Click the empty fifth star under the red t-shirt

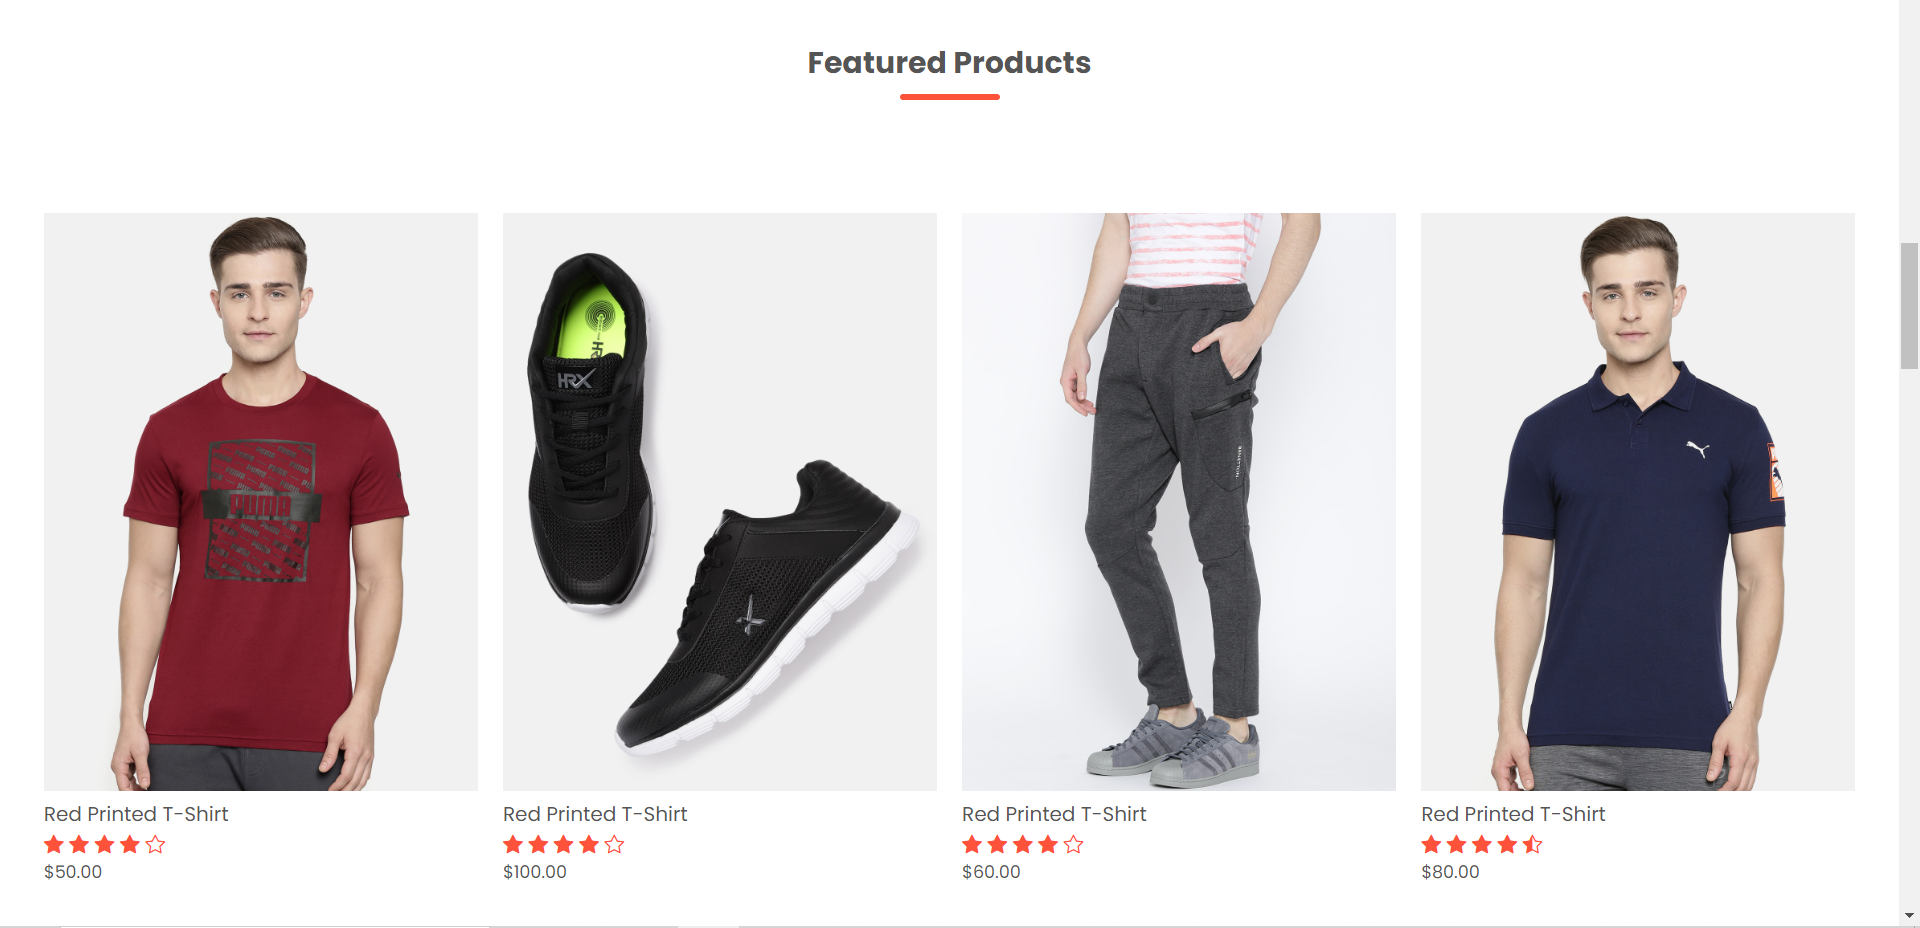click(x=154, y=845)
